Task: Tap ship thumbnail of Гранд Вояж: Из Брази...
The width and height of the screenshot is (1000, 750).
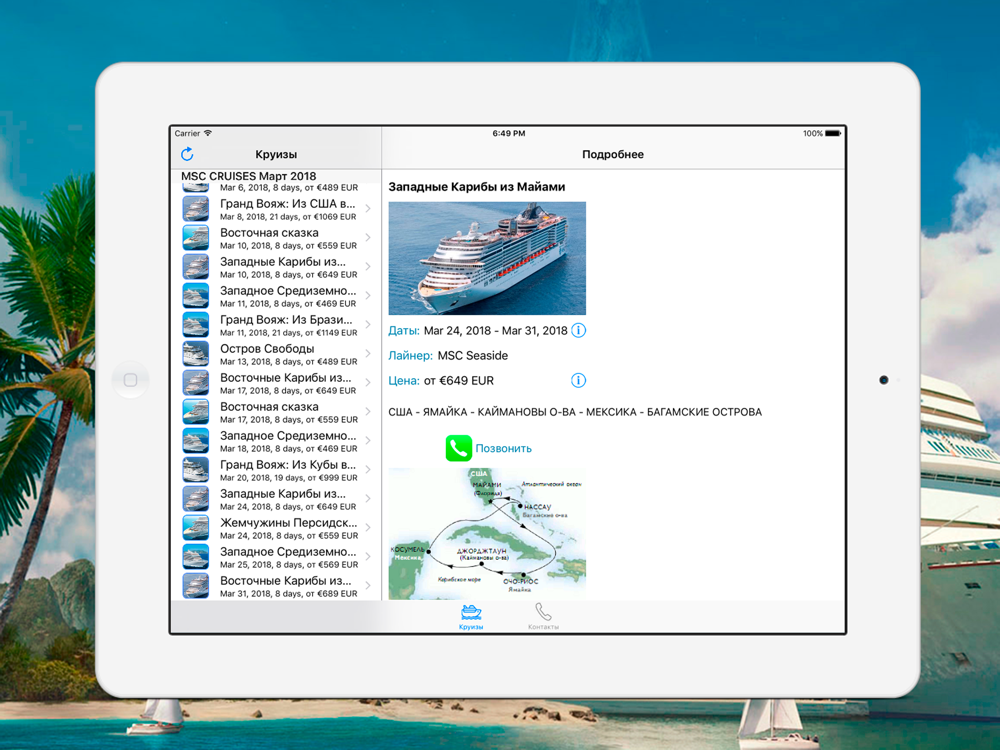Action: [x=196, y=325]
